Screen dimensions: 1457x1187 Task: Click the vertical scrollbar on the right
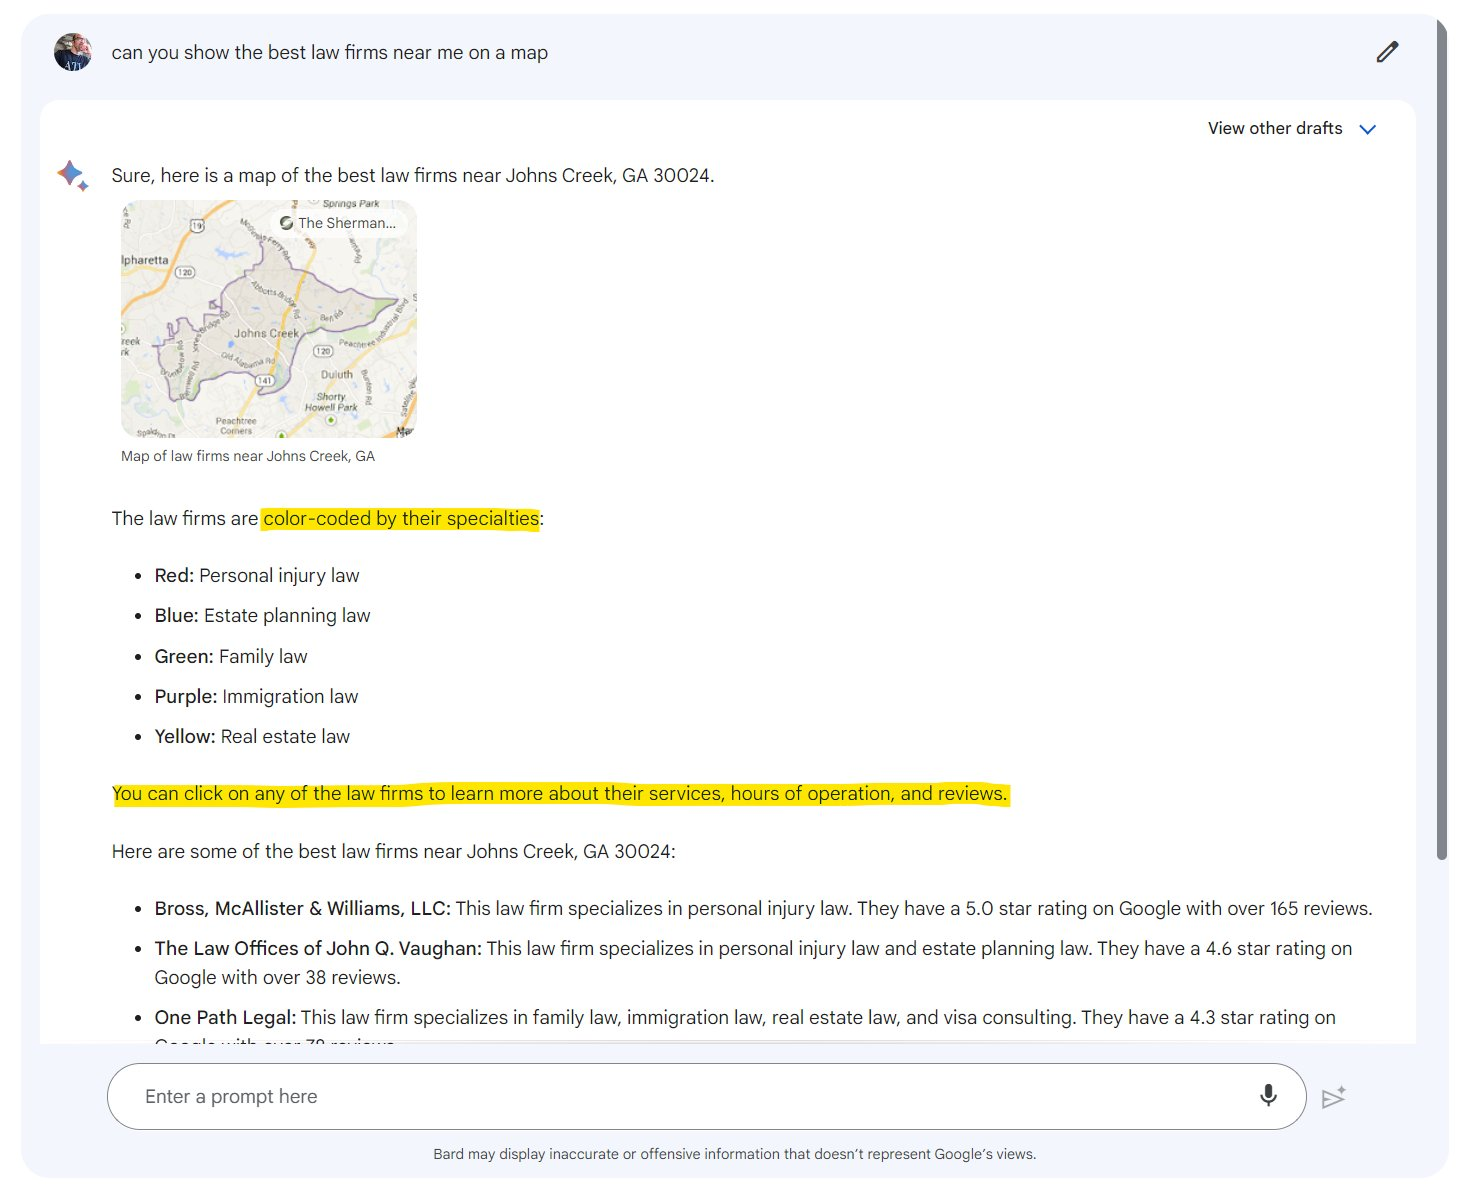(1441, 440)
